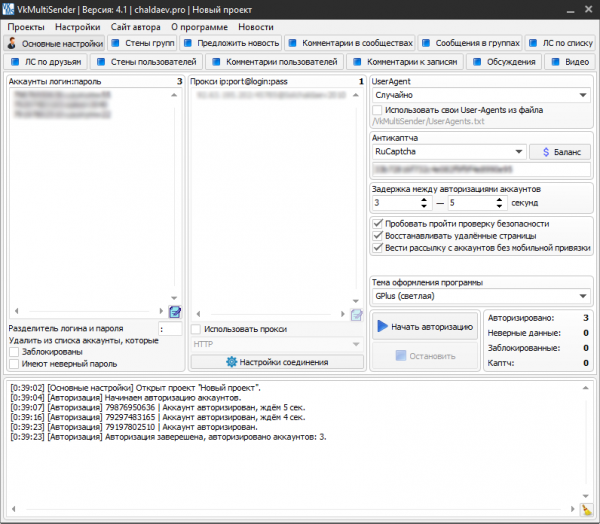Image resolution: width=600 pixels, height=524 pixels.
Task: Enable Использовать прокси checkbox
Action: click(x=196, y=329)
